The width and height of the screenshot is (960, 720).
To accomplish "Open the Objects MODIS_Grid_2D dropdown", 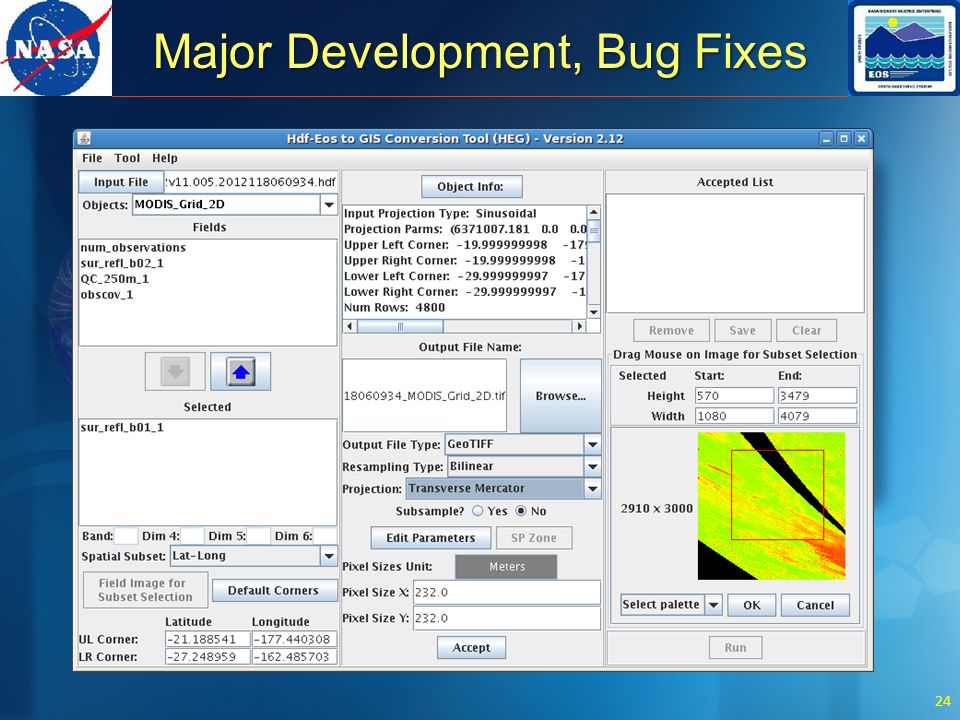I will coord(329,204).
